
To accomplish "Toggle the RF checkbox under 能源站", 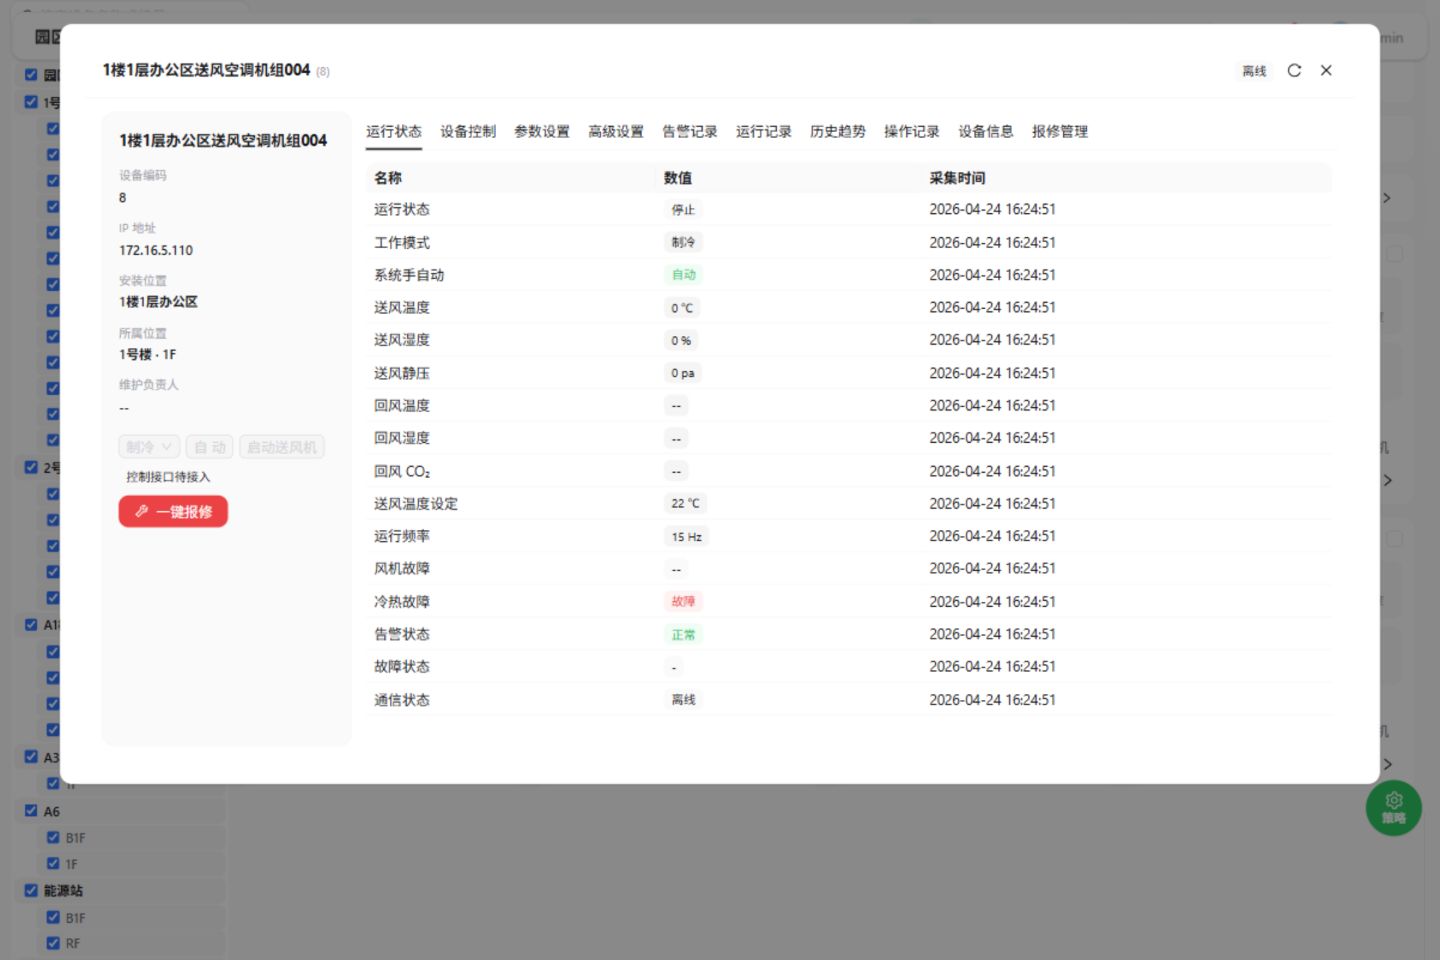I will pos(53,943).
